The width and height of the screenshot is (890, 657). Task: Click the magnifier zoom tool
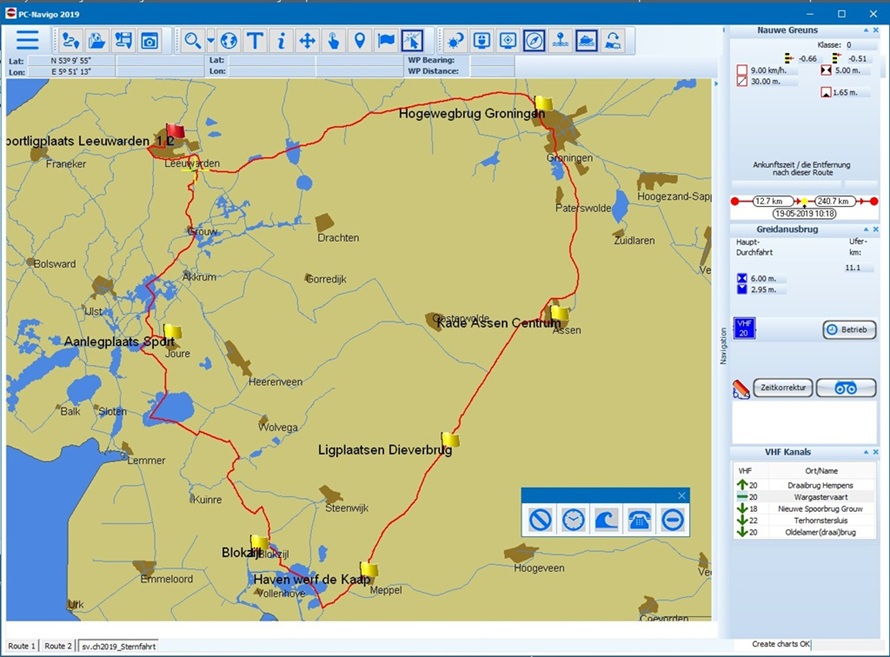point(189,40)
